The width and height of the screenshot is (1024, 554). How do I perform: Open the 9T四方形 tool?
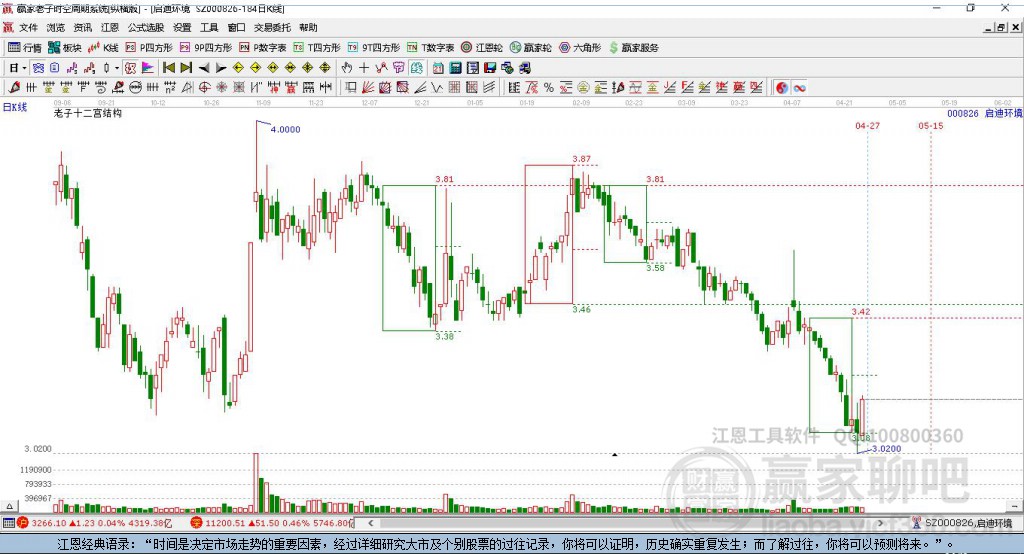(374, 48)
